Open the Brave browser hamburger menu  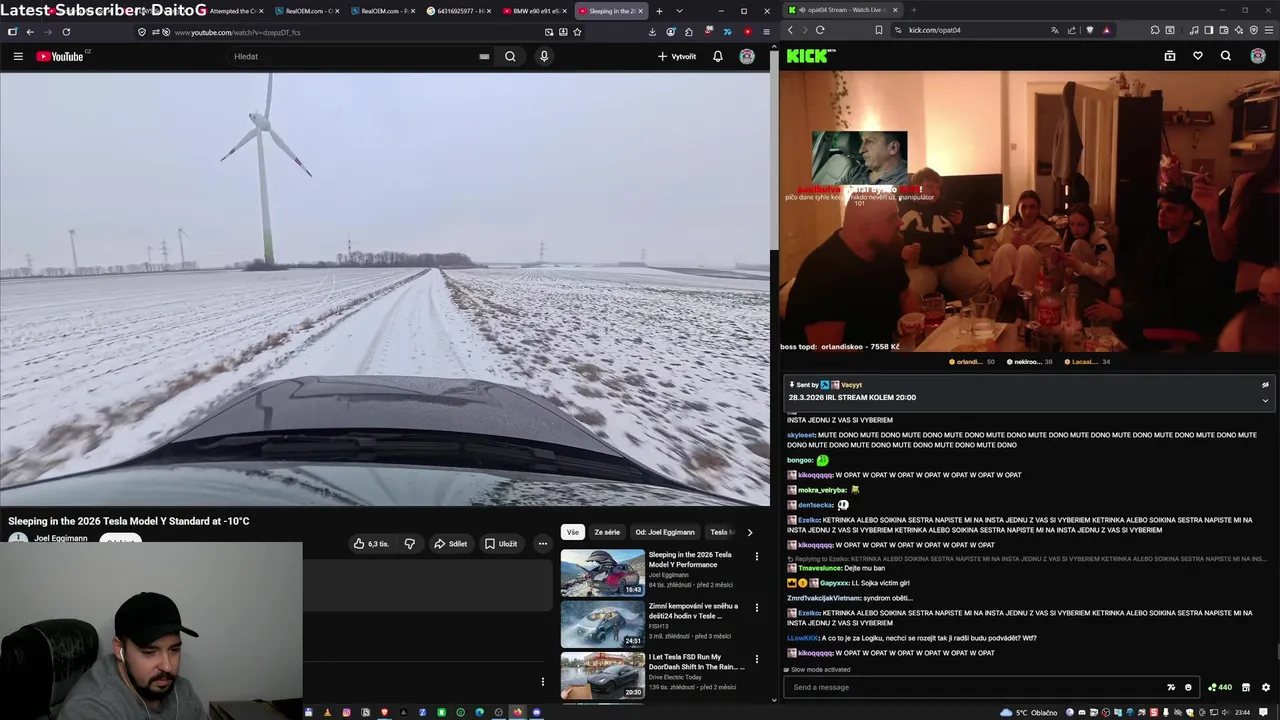[1269, 30]
